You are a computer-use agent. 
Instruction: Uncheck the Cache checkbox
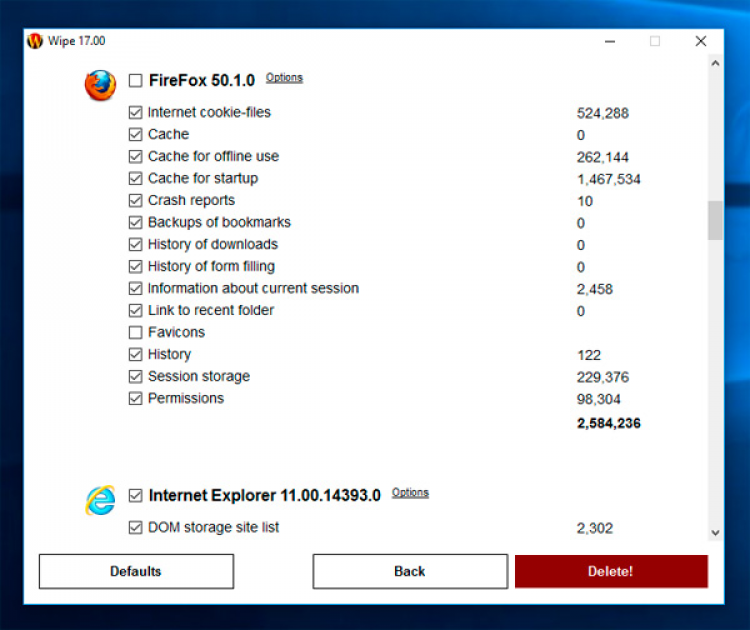[135, 134]
